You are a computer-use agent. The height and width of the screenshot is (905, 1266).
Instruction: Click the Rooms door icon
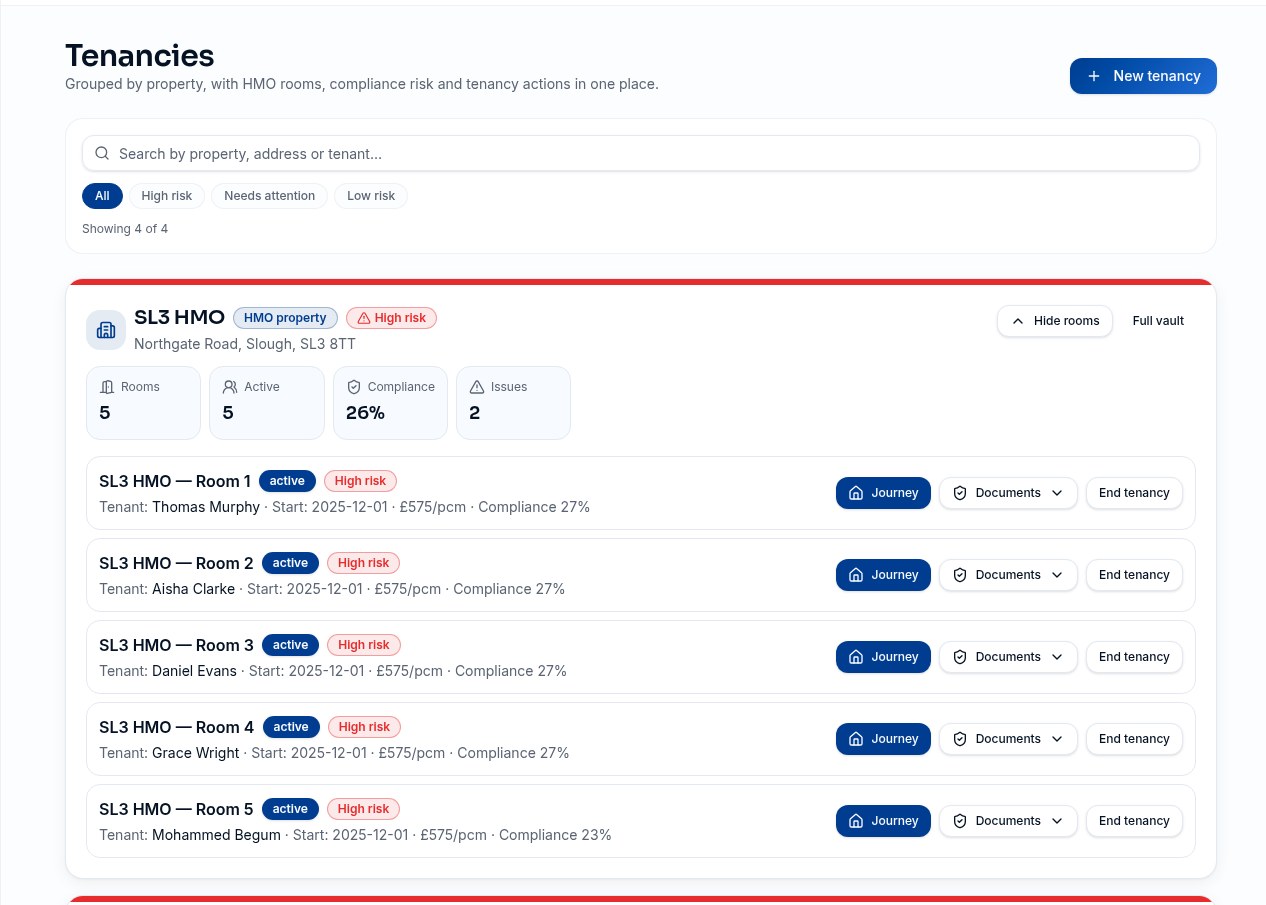(x=107, y=387)
